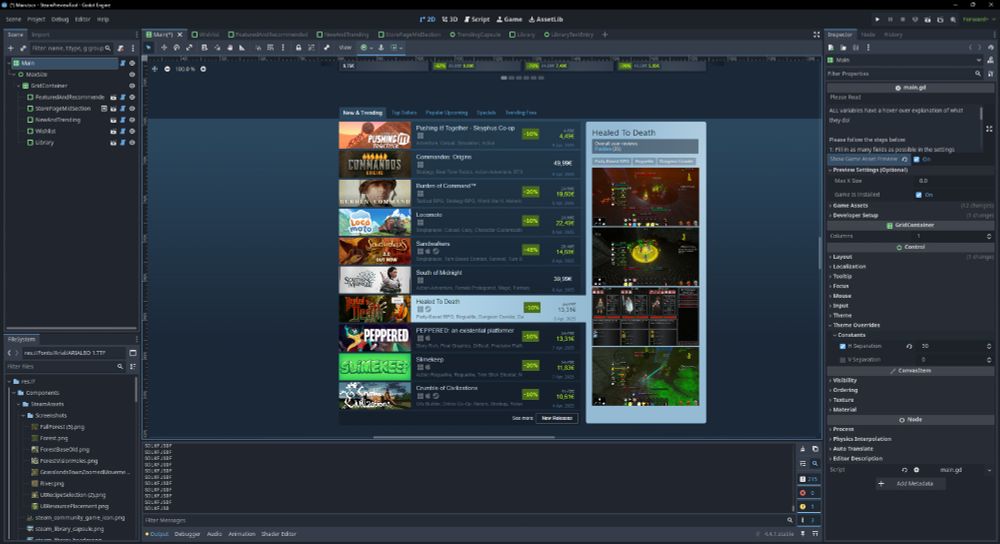Create a new resource in Inspector
1000x544 pixels.
click(x=831, y=47)
